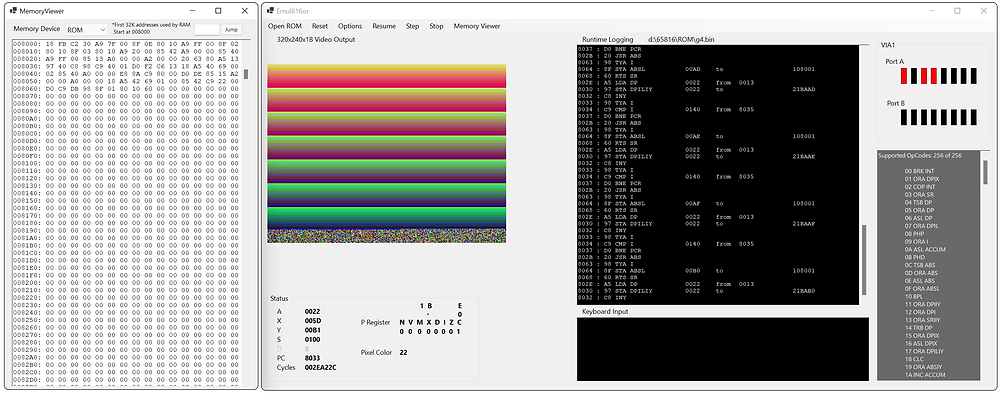Viewport: 1000px width, 394px height.
Task: Toggle the last Port A bit indicator
Action: pos(973,76)
